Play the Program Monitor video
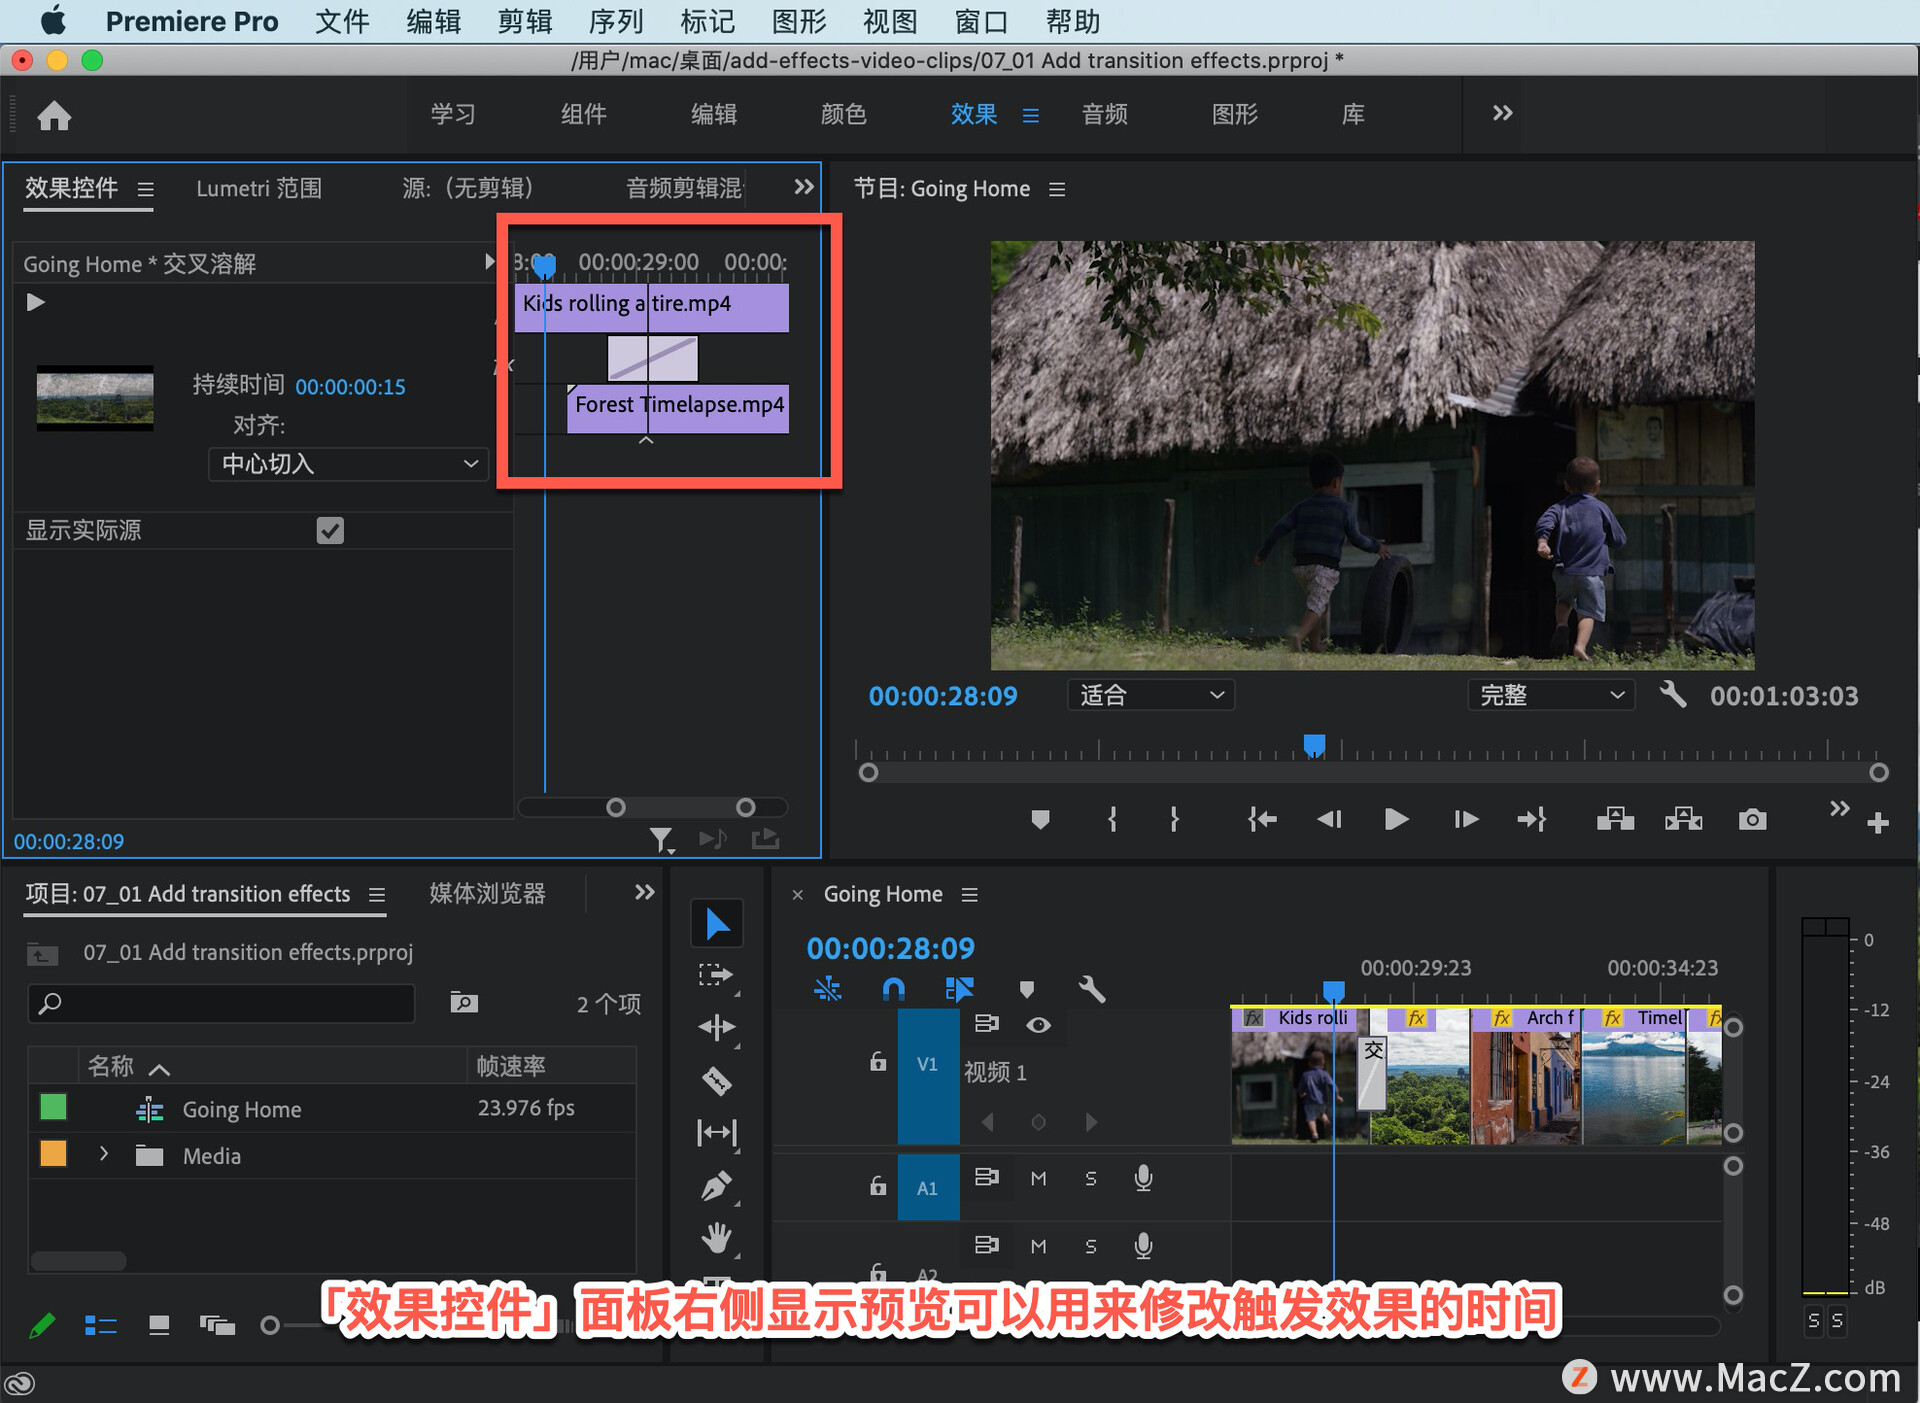 (x=1396, y=820)
